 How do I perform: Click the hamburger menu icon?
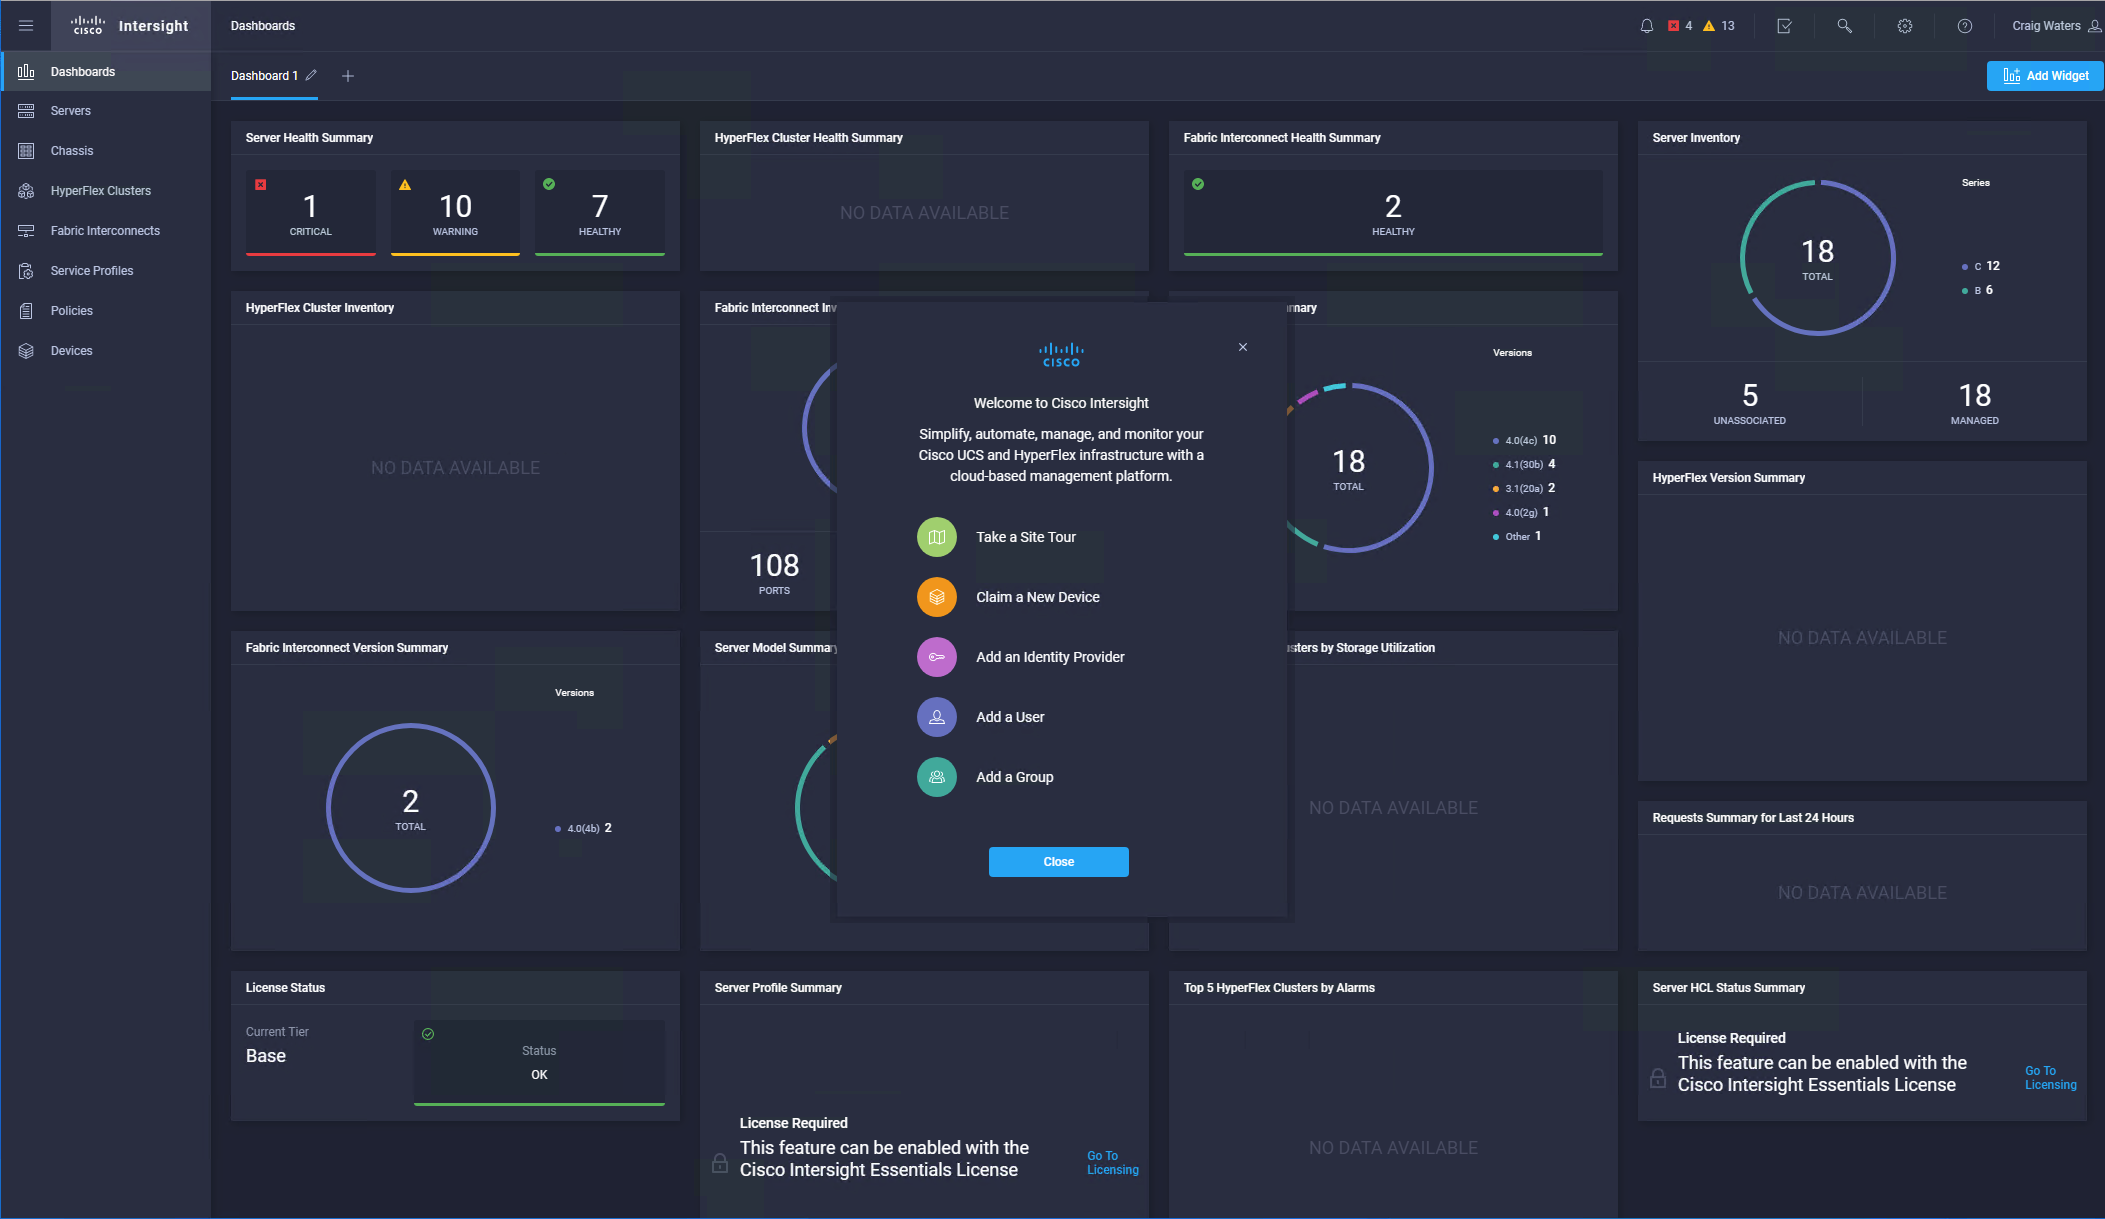(26, 26)
